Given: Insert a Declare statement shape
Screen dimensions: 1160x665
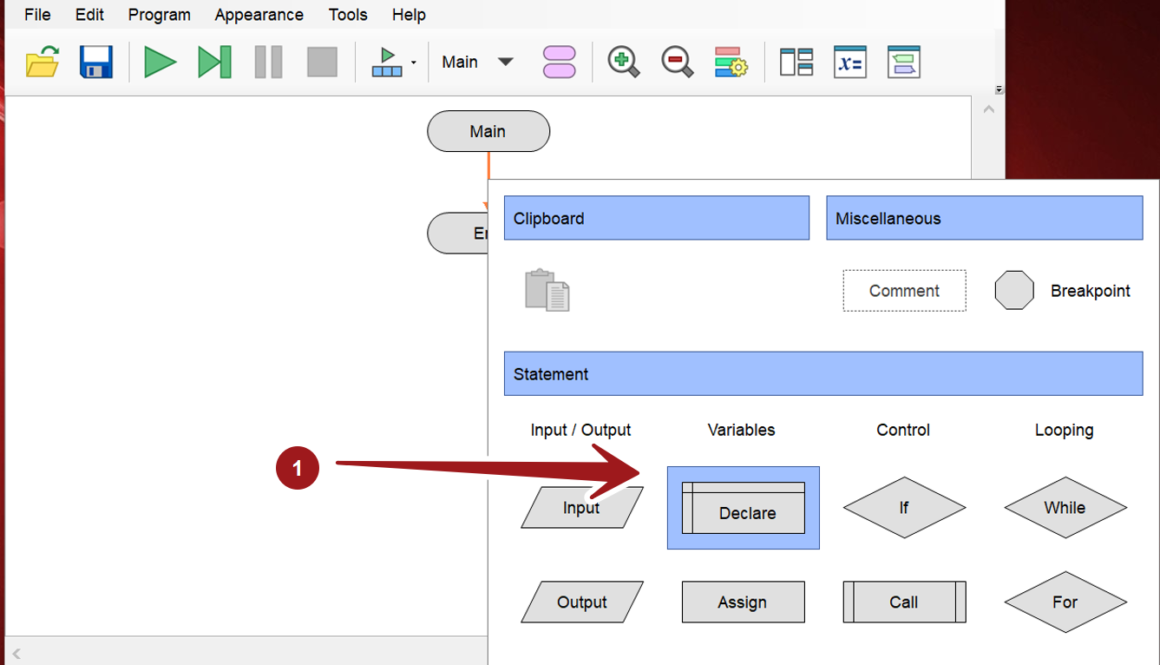Looking at the screenshot, I should (743, 508).
